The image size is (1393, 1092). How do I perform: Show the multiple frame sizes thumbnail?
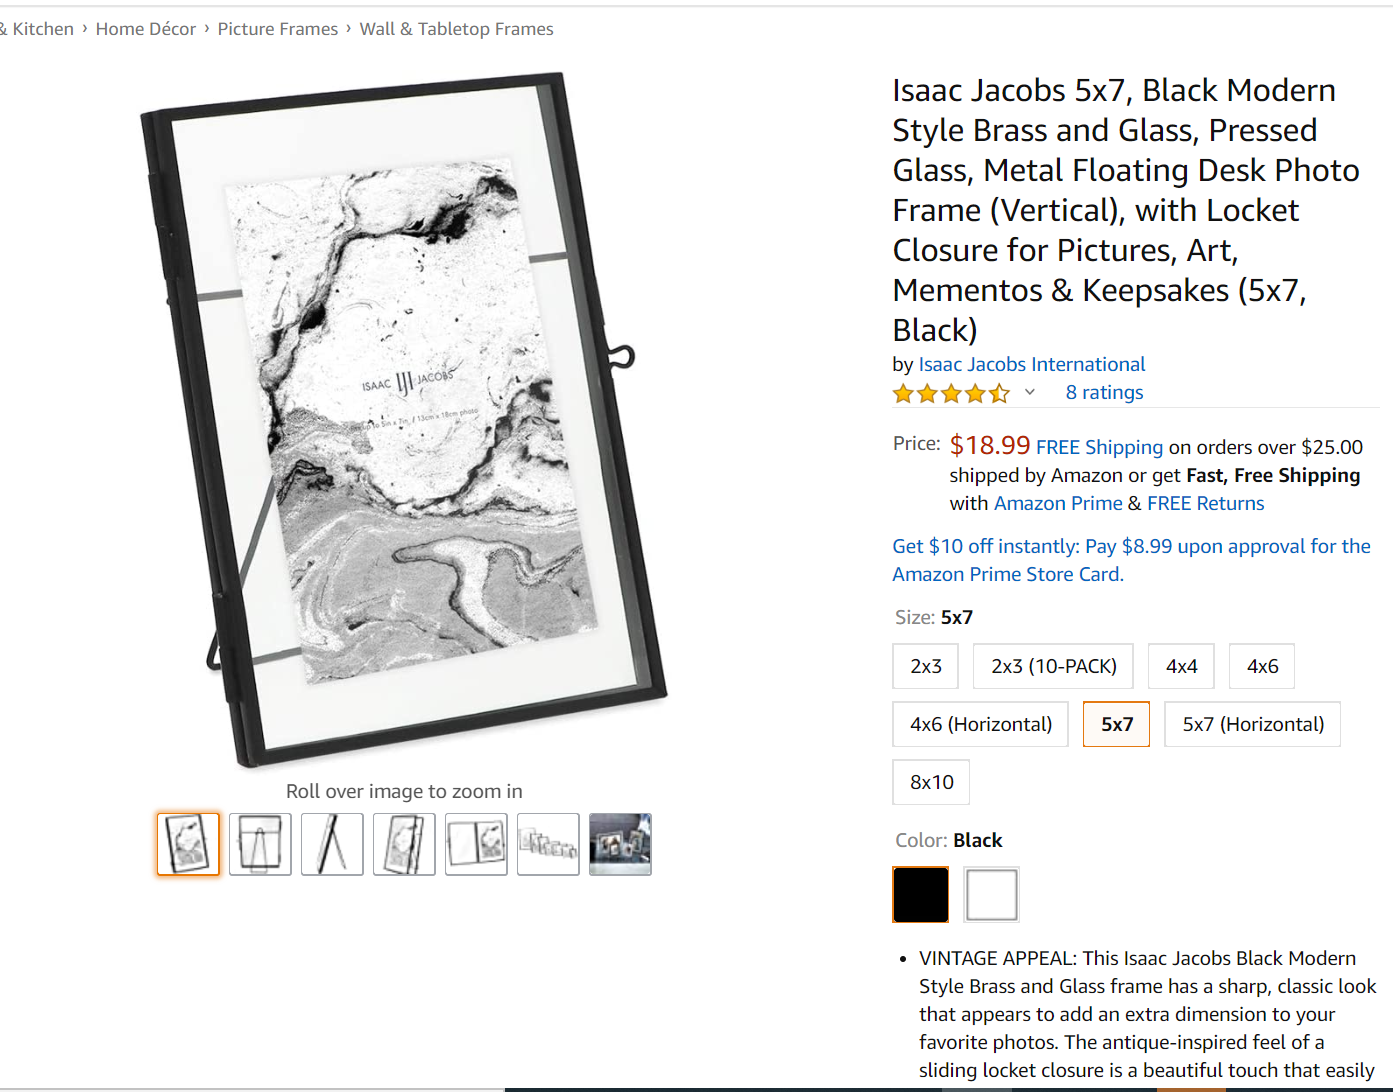[x=548, y=844]
